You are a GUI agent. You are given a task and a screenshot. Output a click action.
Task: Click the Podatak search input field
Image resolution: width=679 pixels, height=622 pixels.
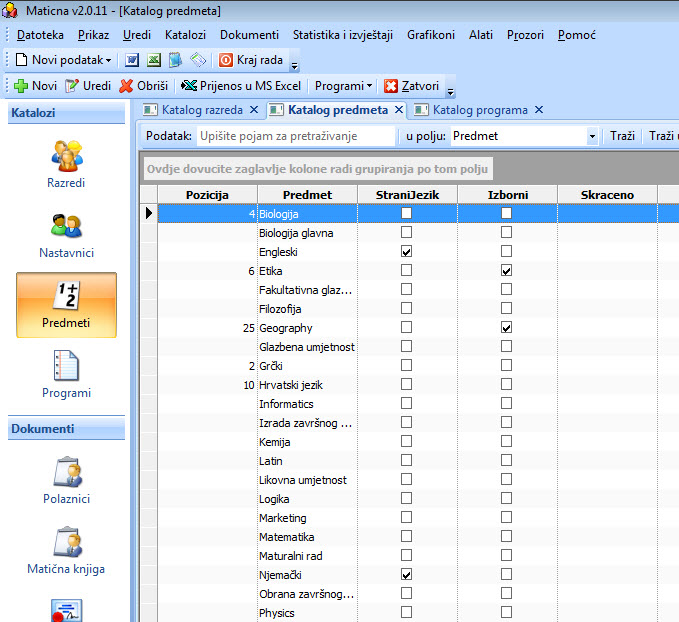[296, 136]
